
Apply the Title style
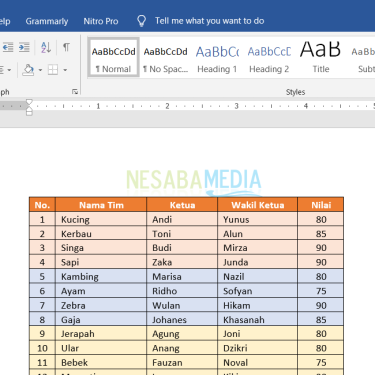tap(321, 58)
